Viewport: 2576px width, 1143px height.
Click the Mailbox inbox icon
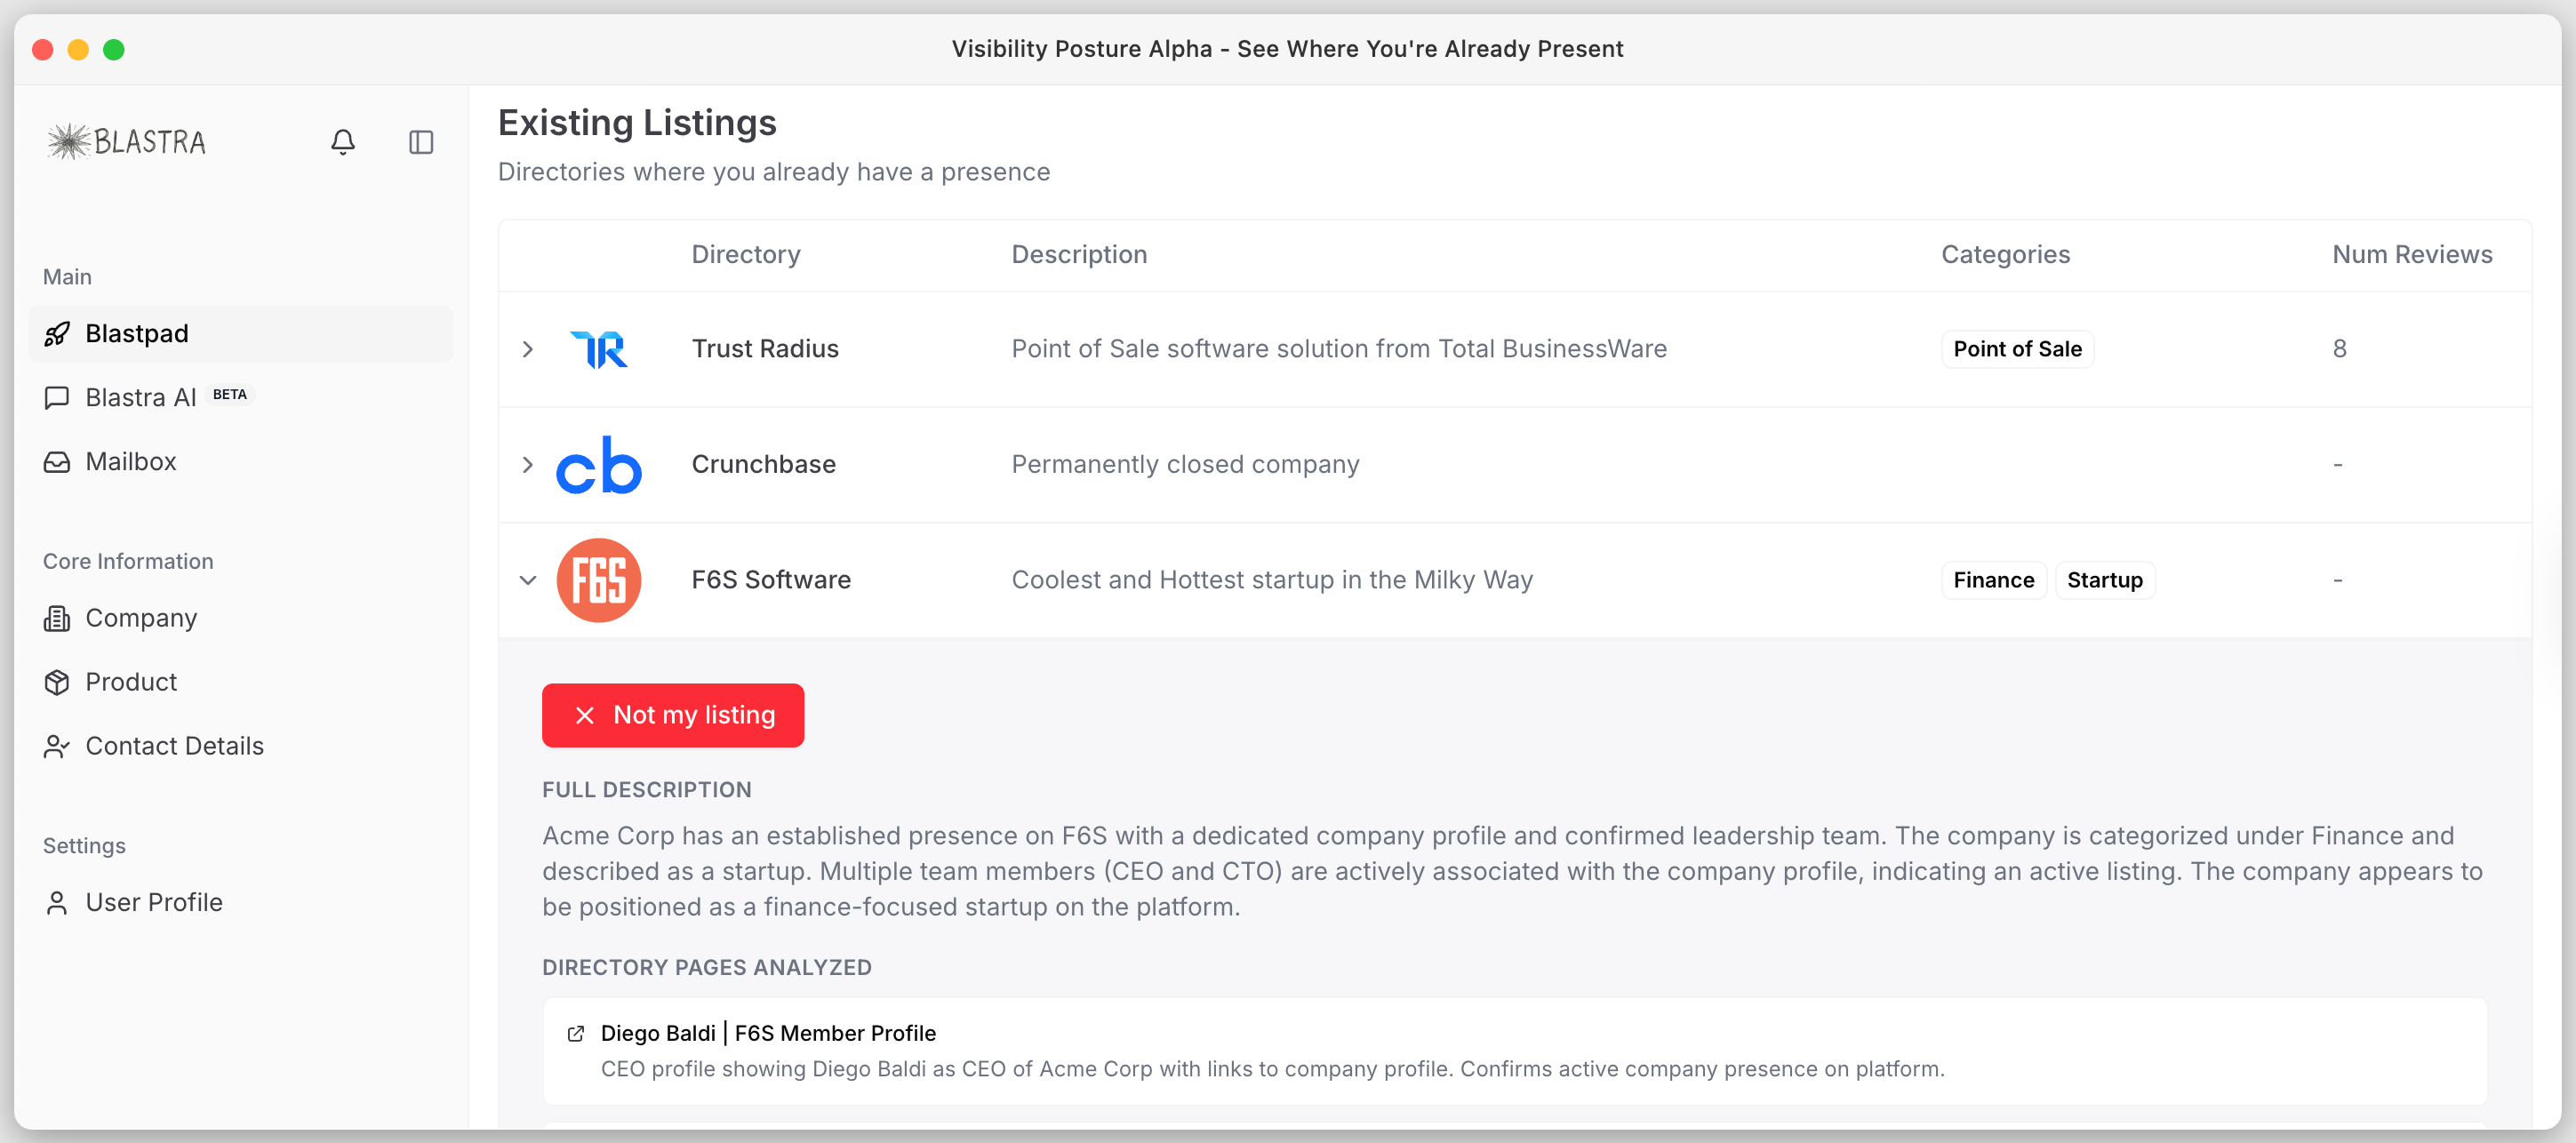(x=57, y=462)
